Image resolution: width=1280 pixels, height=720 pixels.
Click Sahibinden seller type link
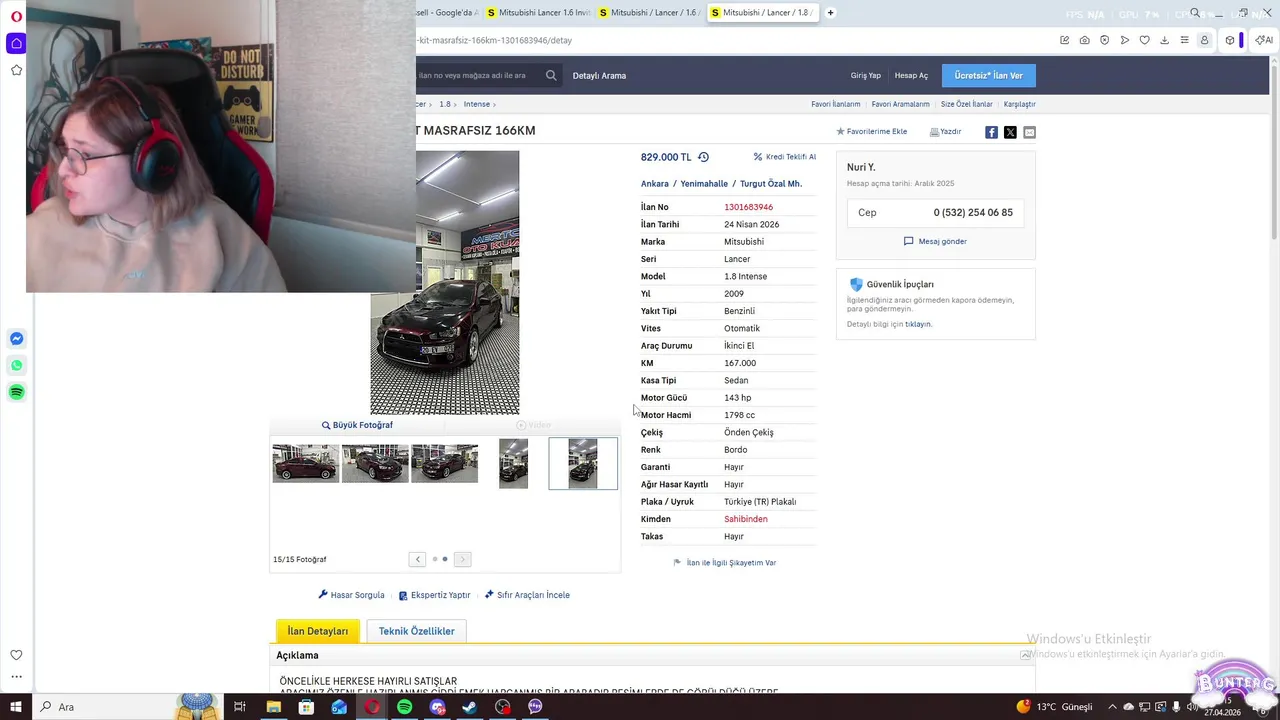[x=746, y=519]
